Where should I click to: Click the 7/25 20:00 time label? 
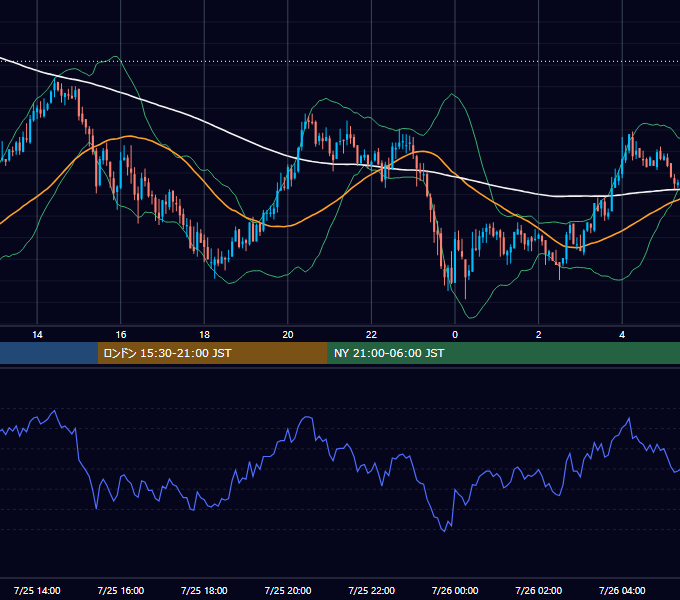pyautogui.click(x=288, y=590)
